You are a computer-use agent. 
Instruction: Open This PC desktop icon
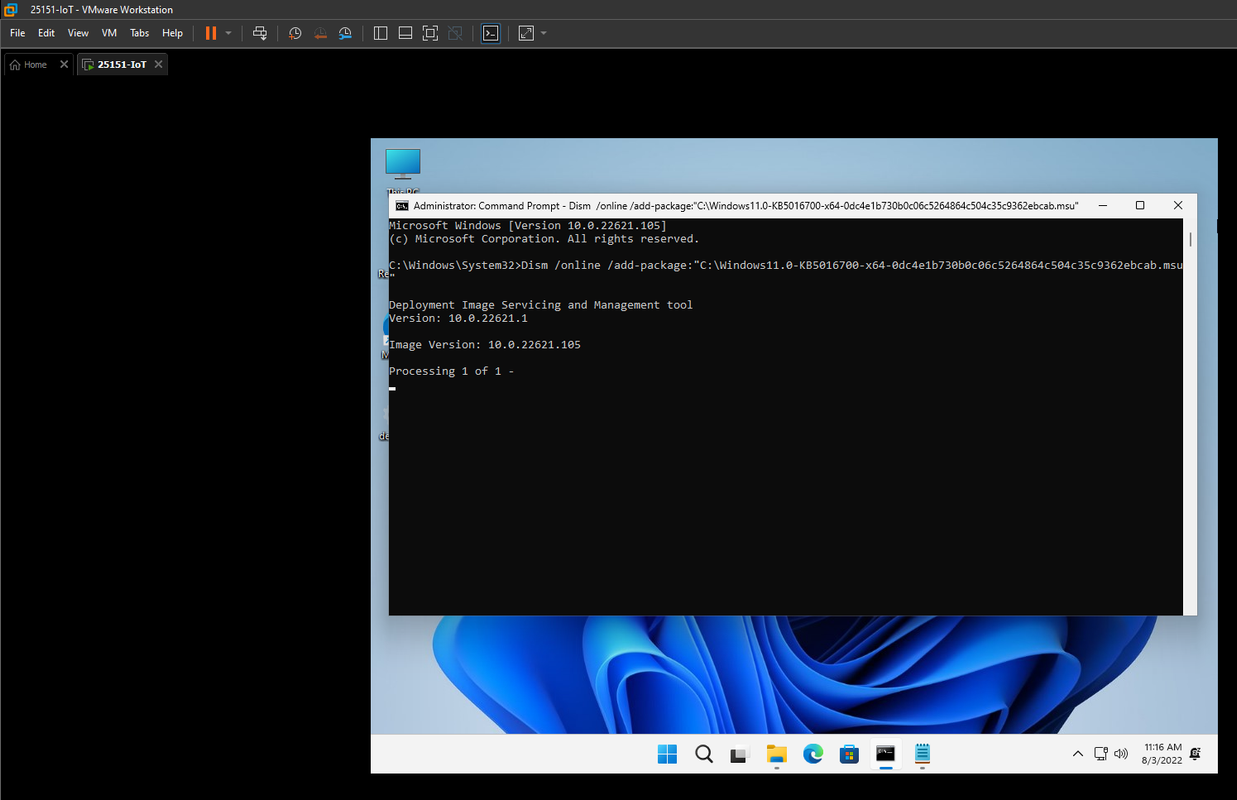point(402,171)
